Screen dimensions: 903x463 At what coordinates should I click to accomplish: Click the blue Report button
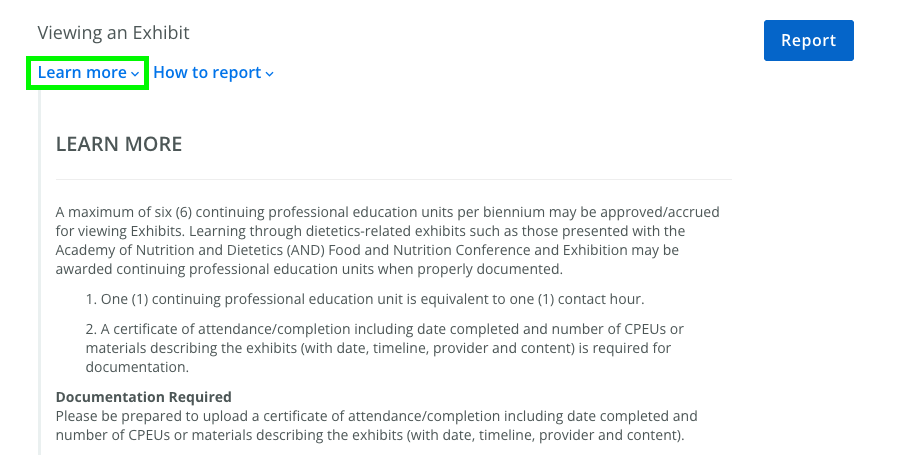808,41
